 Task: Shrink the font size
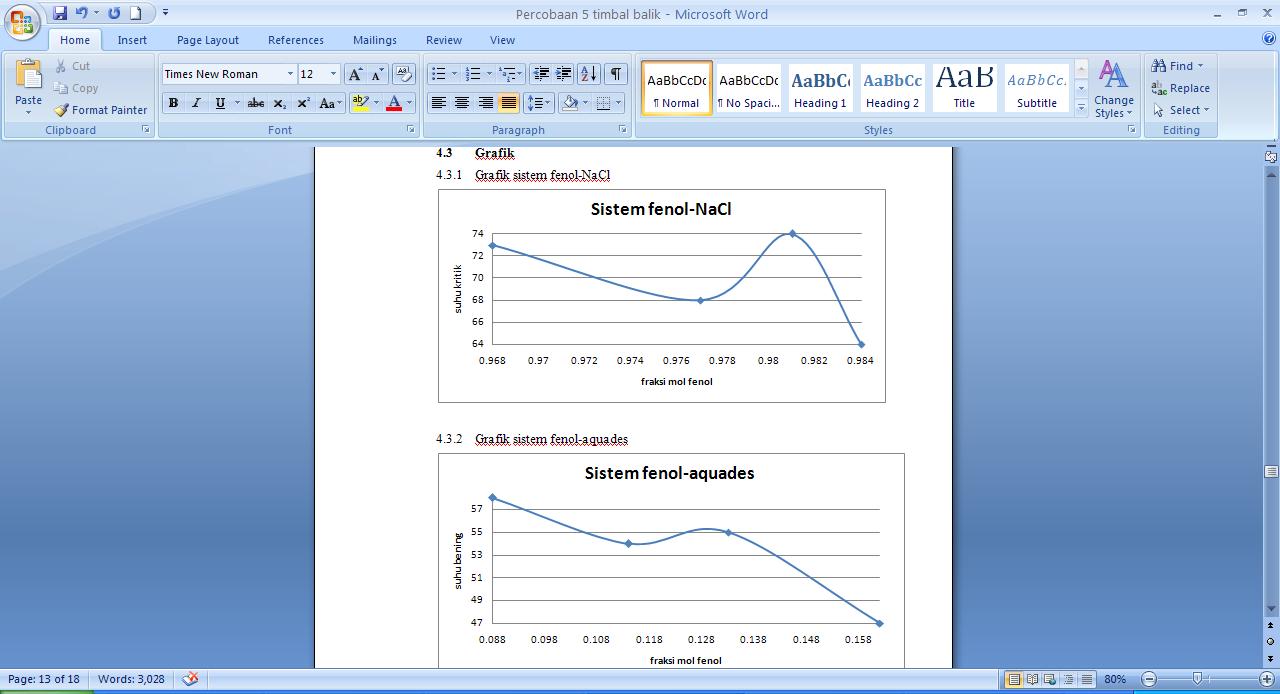pyautogui.click(x=377, y=74)
